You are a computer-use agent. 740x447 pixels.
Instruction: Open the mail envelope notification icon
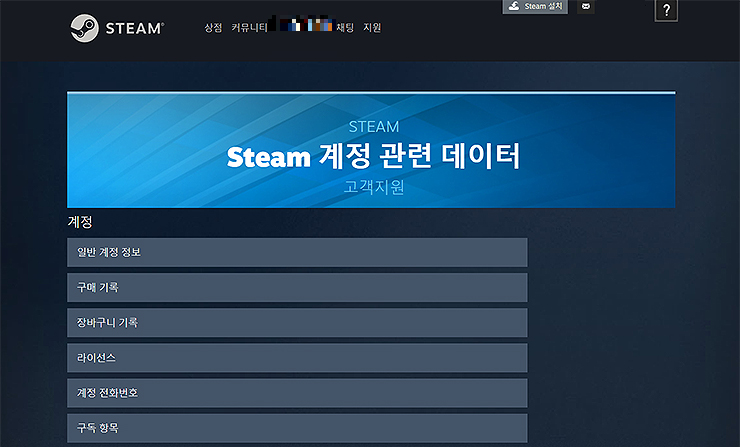(586, 7)
